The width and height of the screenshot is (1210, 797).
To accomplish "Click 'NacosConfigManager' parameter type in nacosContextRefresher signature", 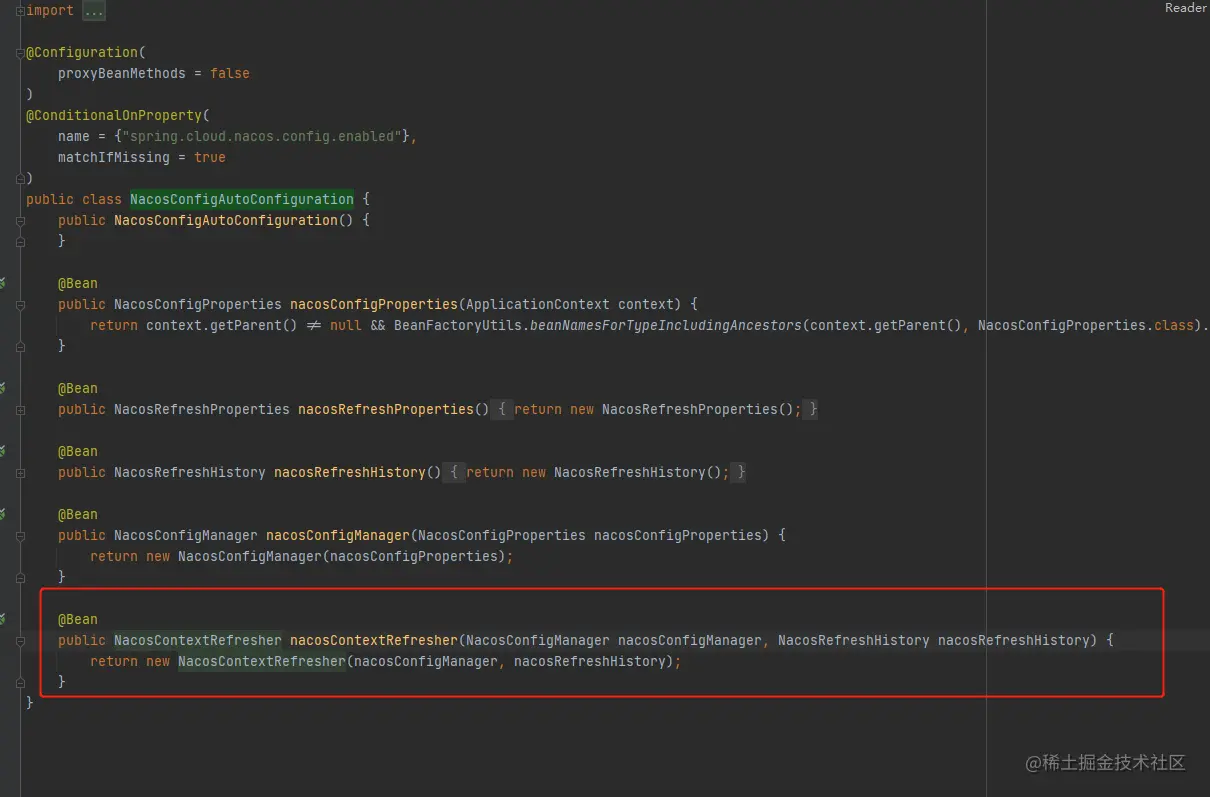I will tap(538, 640).
